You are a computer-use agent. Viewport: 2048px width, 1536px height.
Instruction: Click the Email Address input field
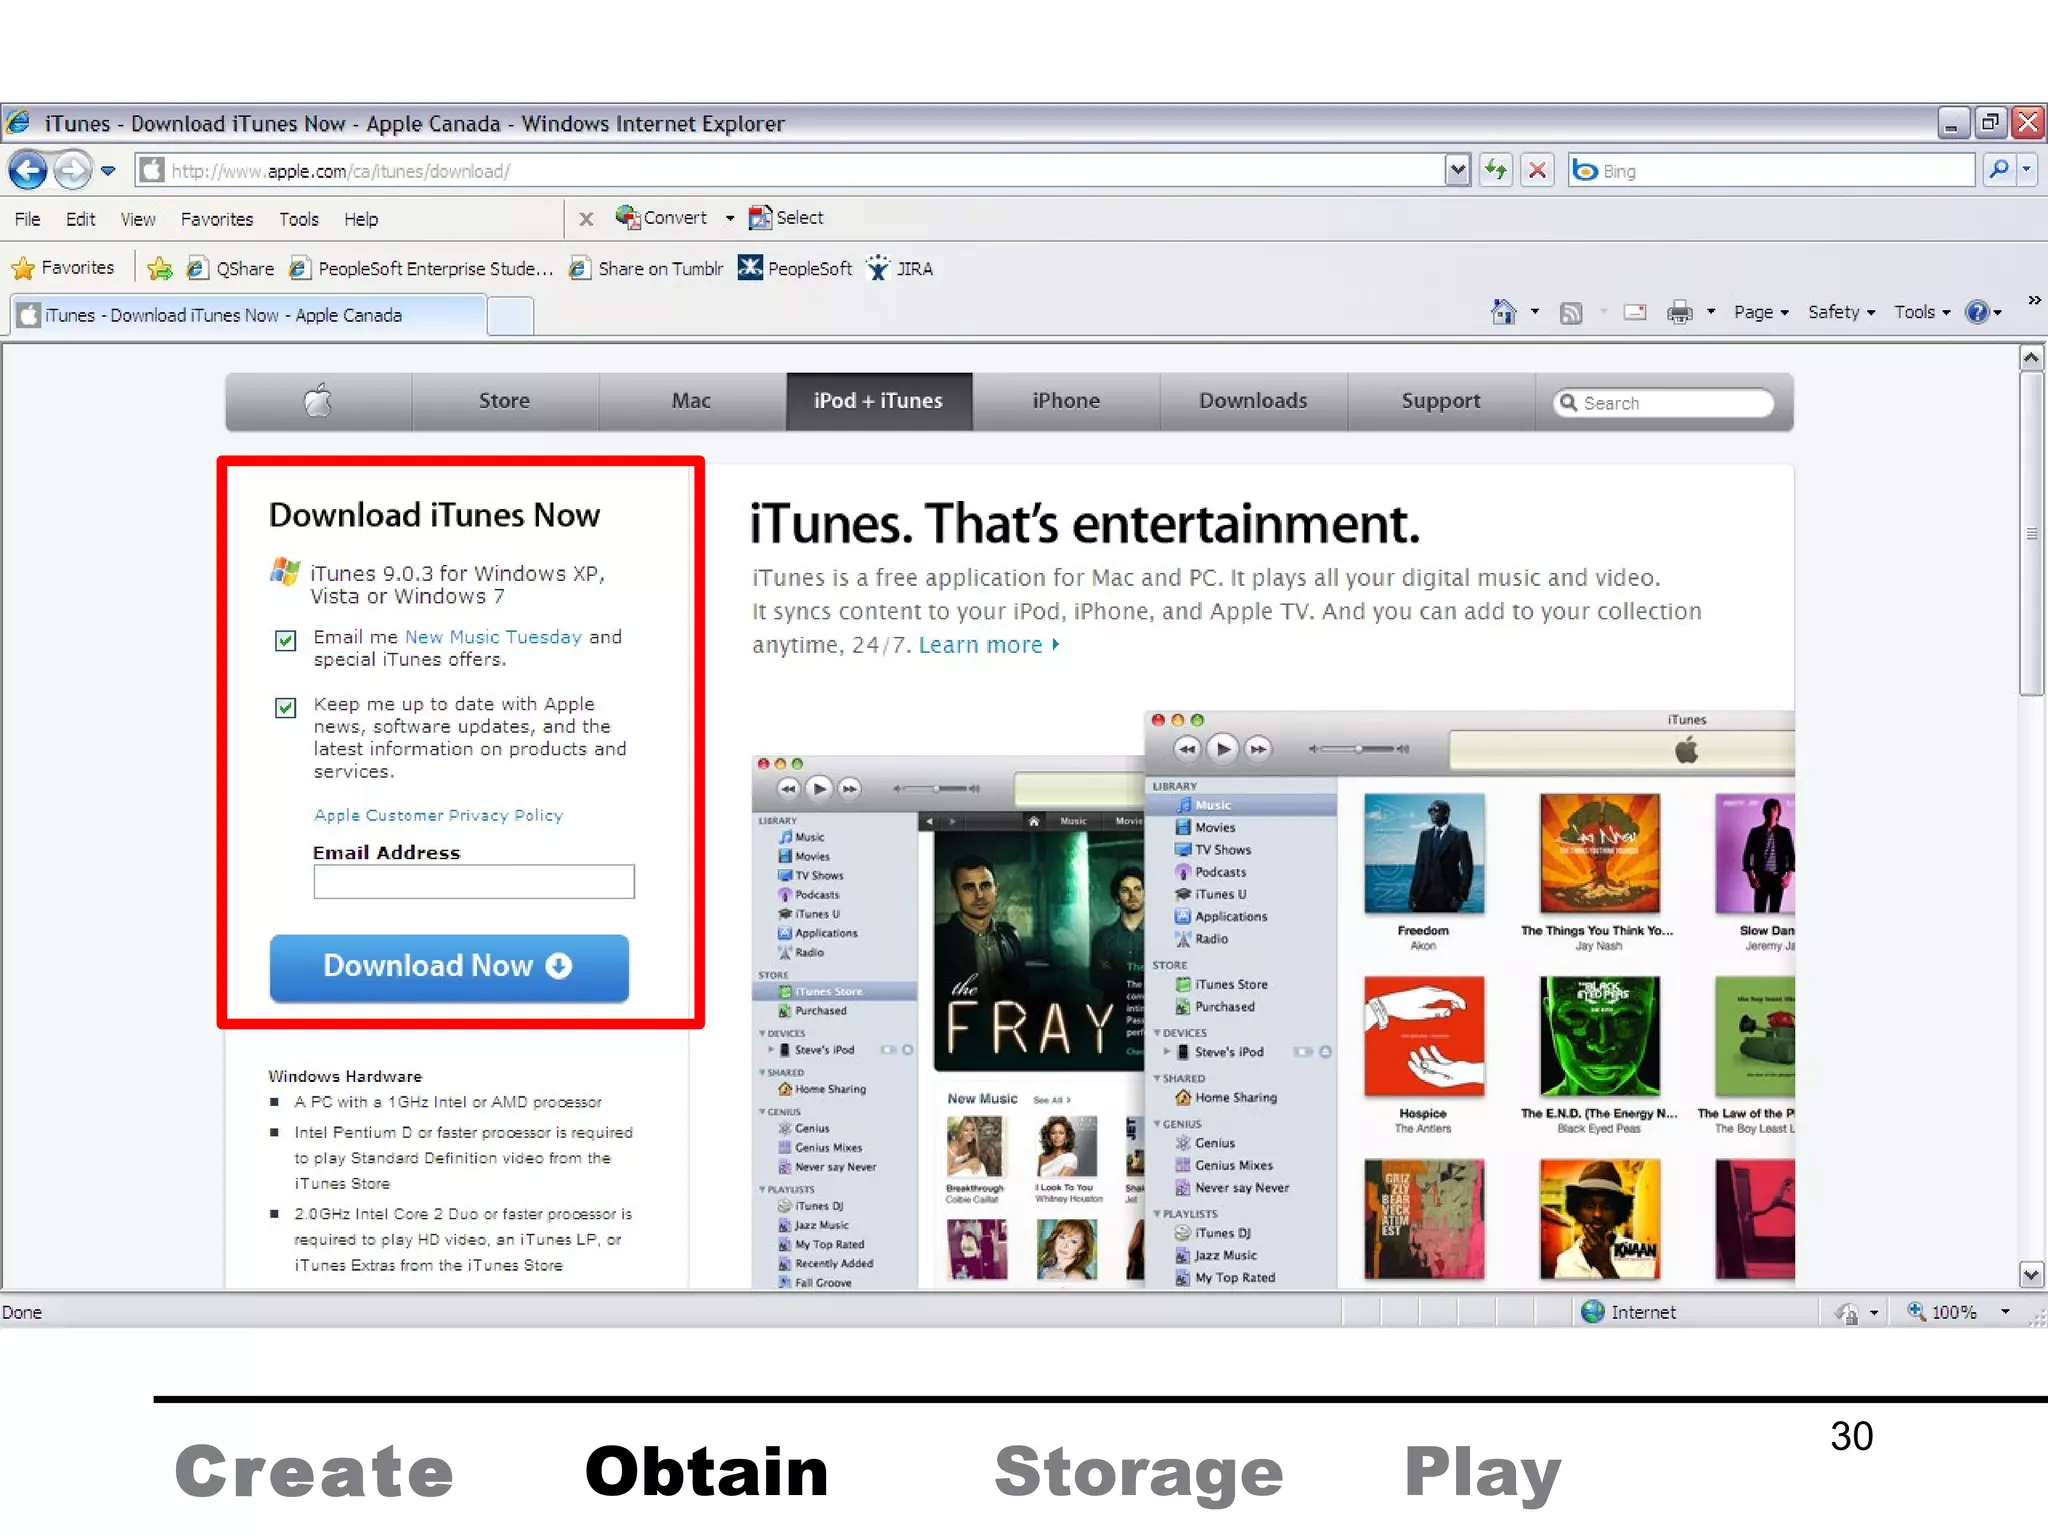click(473, 882)
